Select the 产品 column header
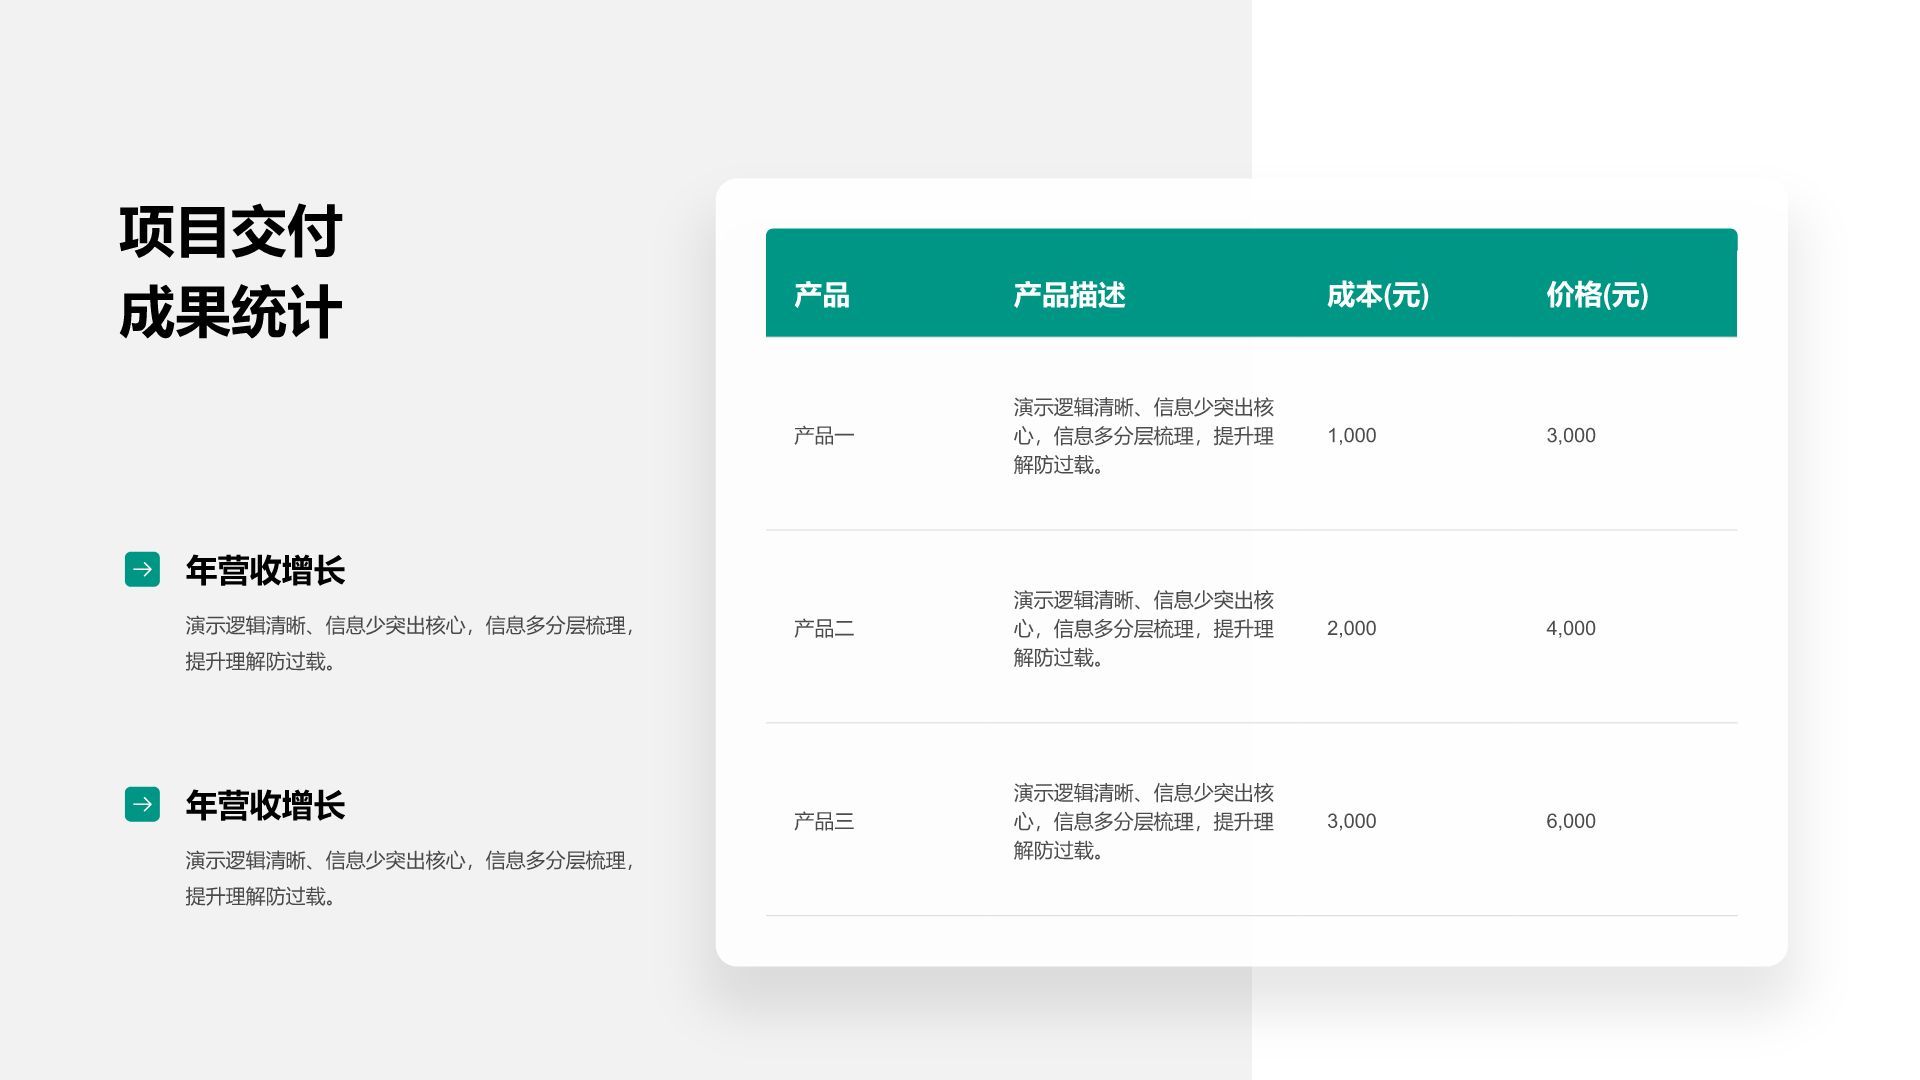The image size is (1920, 1080). click(x=820, y=296)
